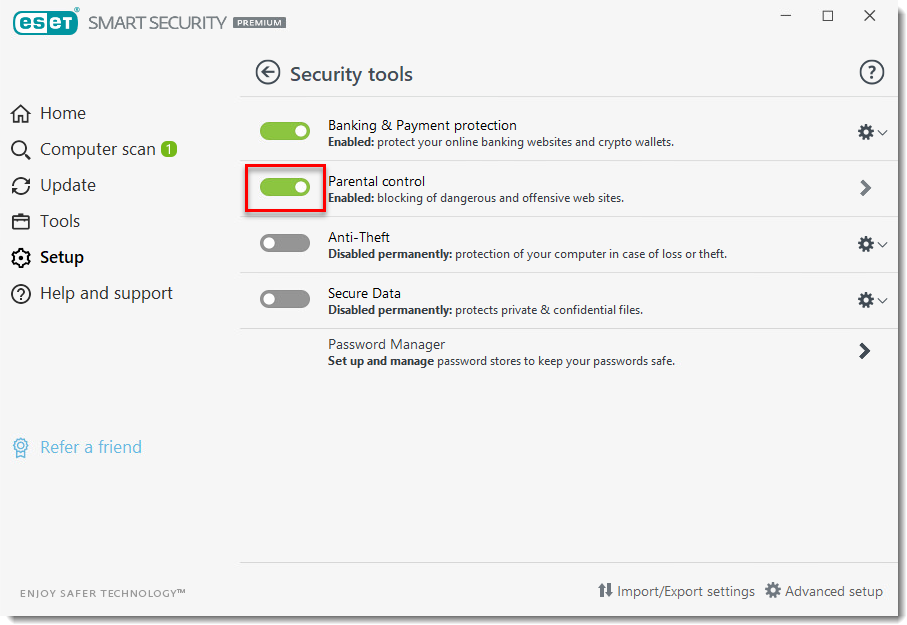Click the back arrow beside Security tools
The width and height of the screenshot is (907, 625).
[x=267, y=72]
